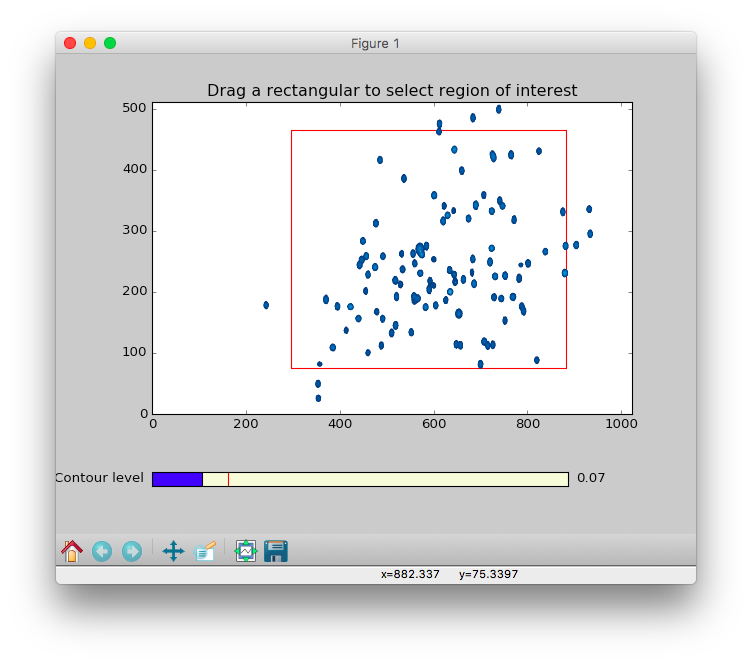Minimize the window using the yellow button
The image size is (752, 664).
pyautogui.click(x=90, y=43)
